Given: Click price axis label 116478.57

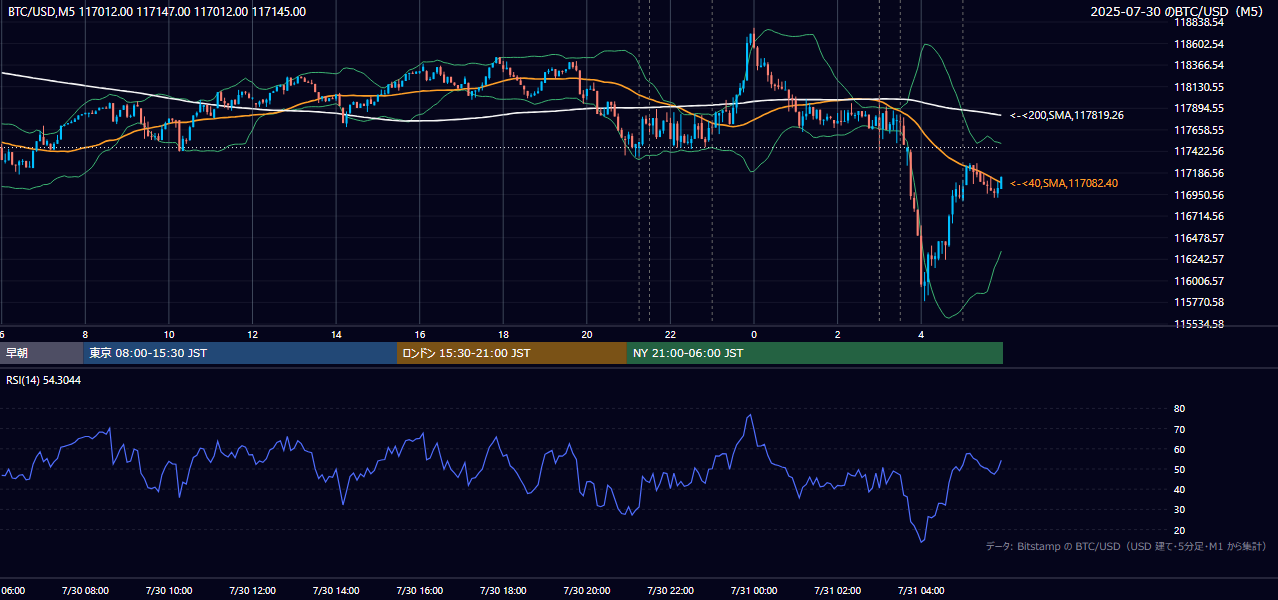Looking at the screenshot, I should pos(1199,238).
